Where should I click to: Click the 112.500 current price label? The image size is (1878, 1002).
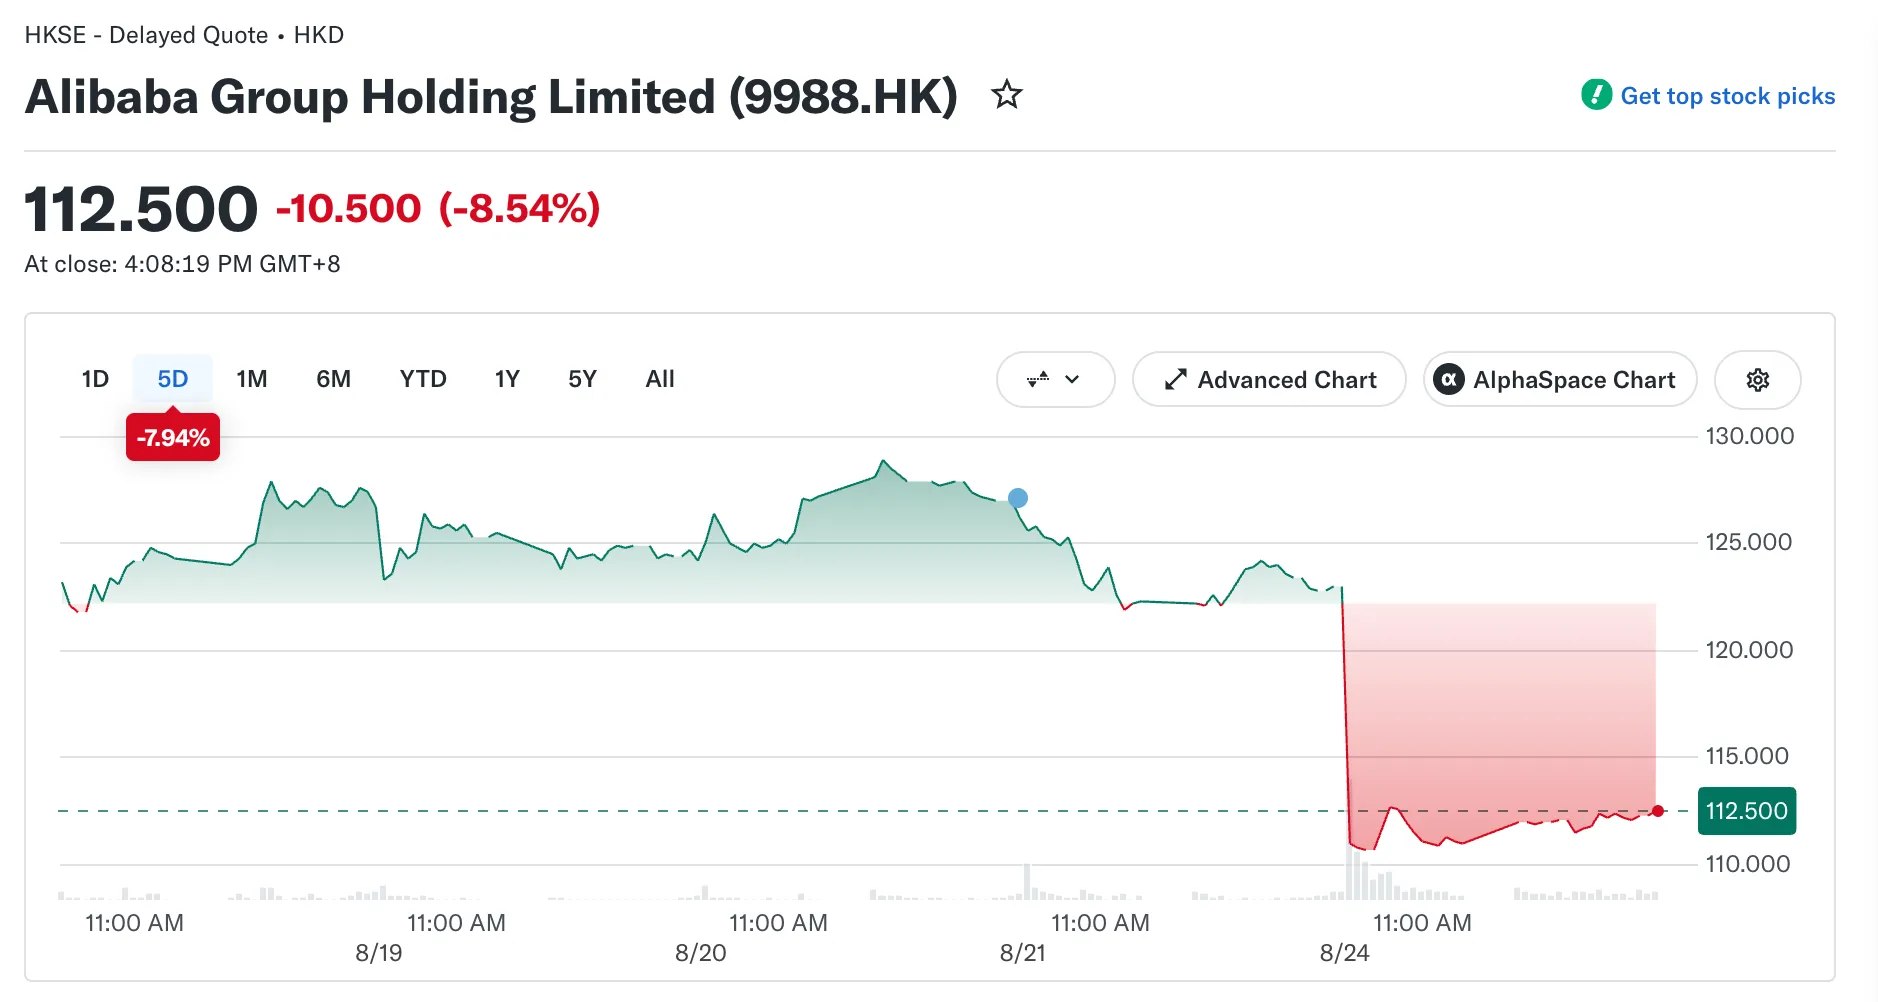pyautogui.click(x=1746, y=811)
